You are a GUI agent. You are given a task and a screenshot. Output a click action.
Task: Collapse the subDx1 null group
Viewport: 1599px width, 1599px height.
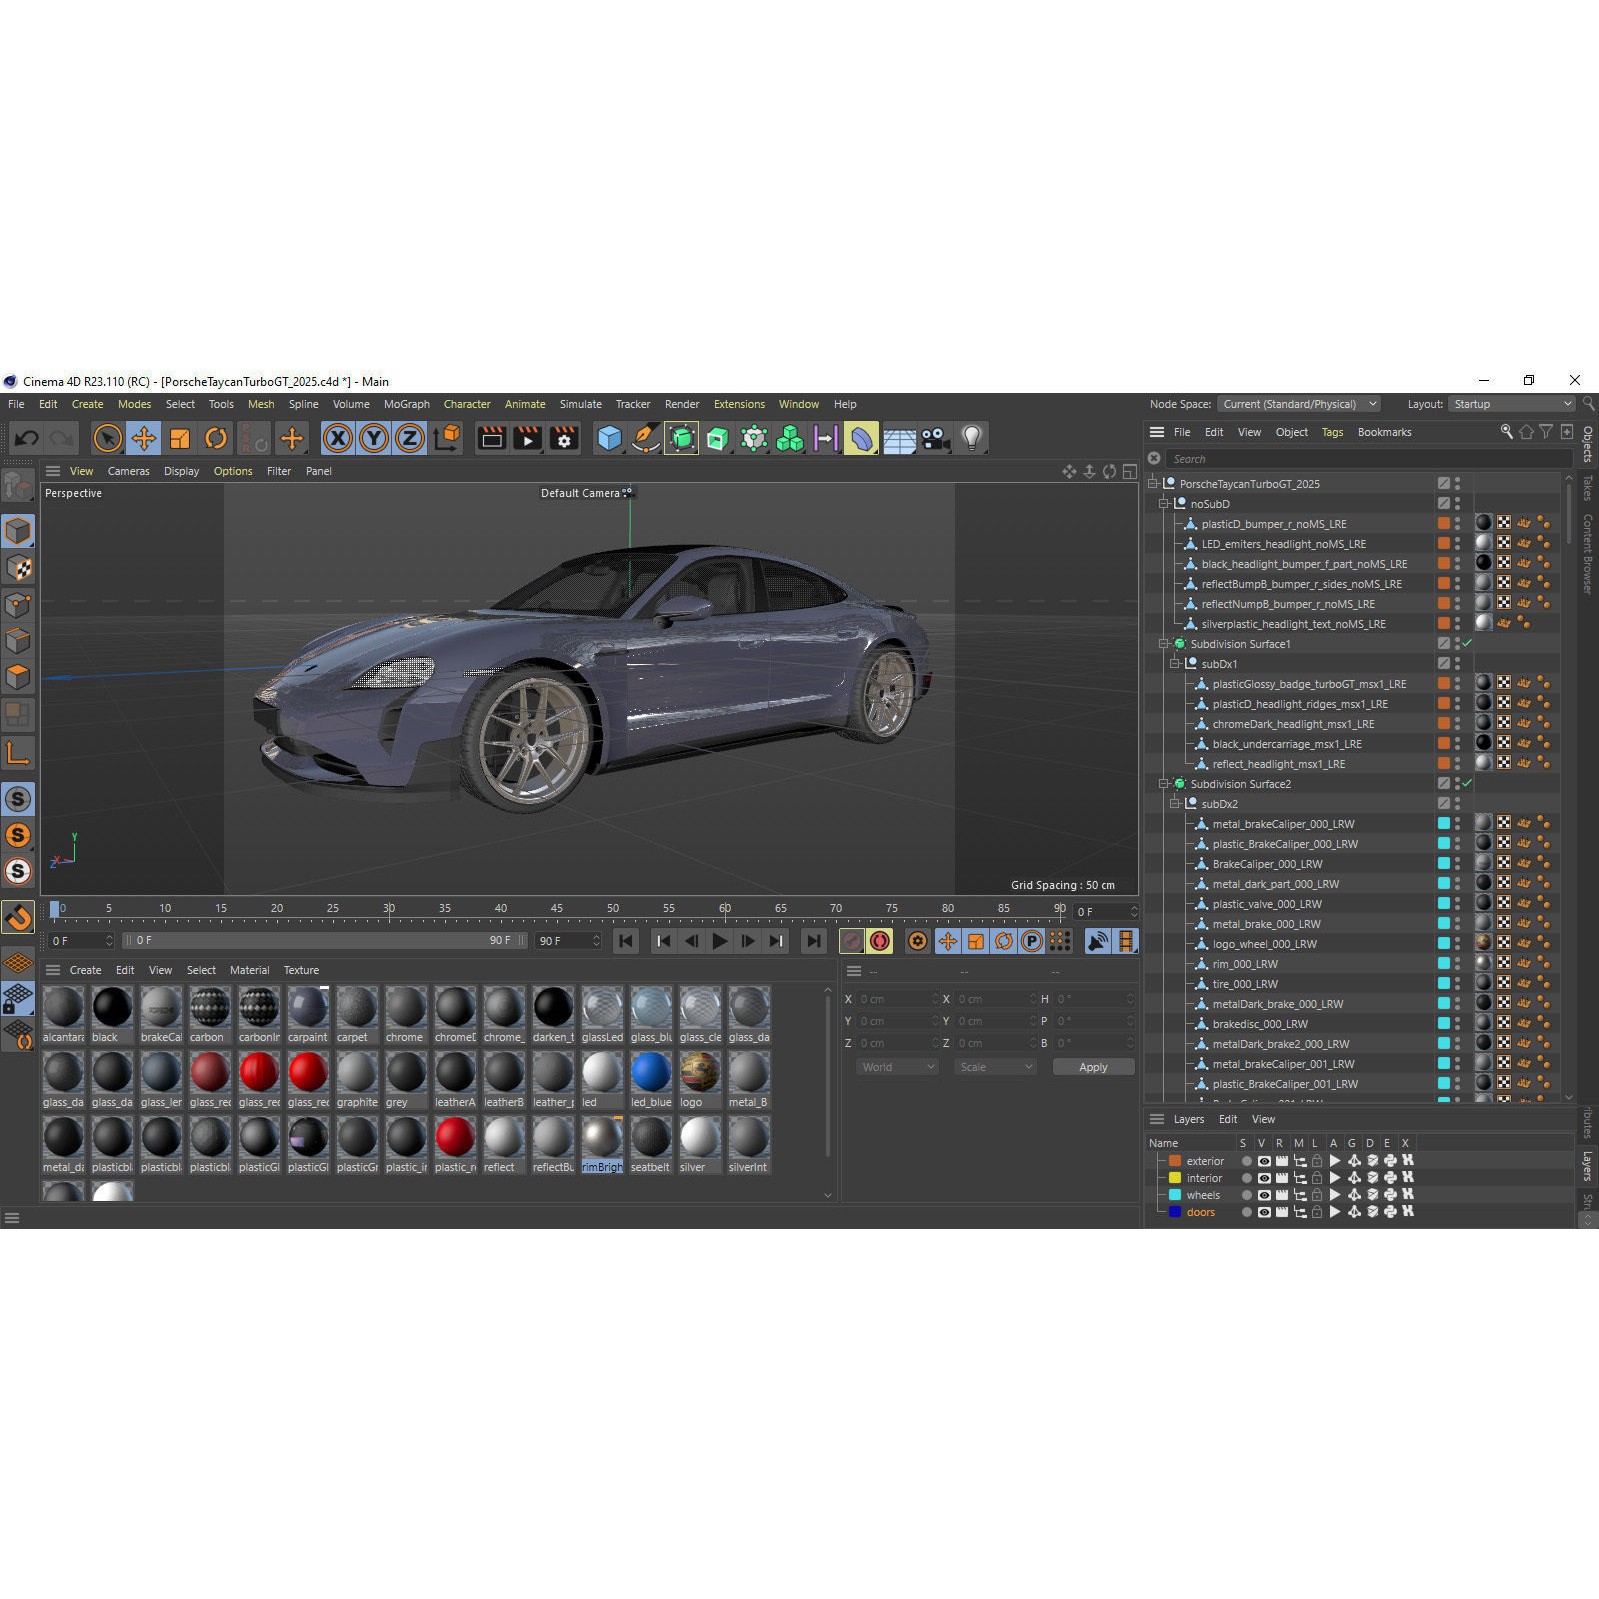pos(1175,664)
